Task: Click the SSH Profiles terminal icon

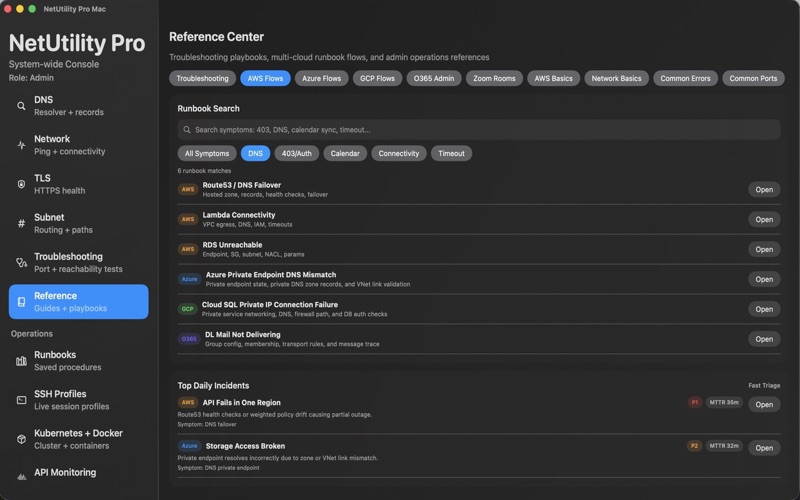Action: [x=21, y=400]
